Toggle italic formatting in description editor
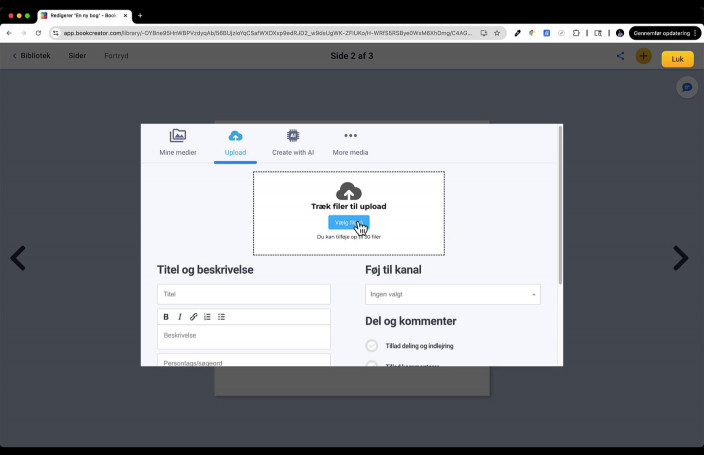The image size is (704, 455). pos(180,317)
